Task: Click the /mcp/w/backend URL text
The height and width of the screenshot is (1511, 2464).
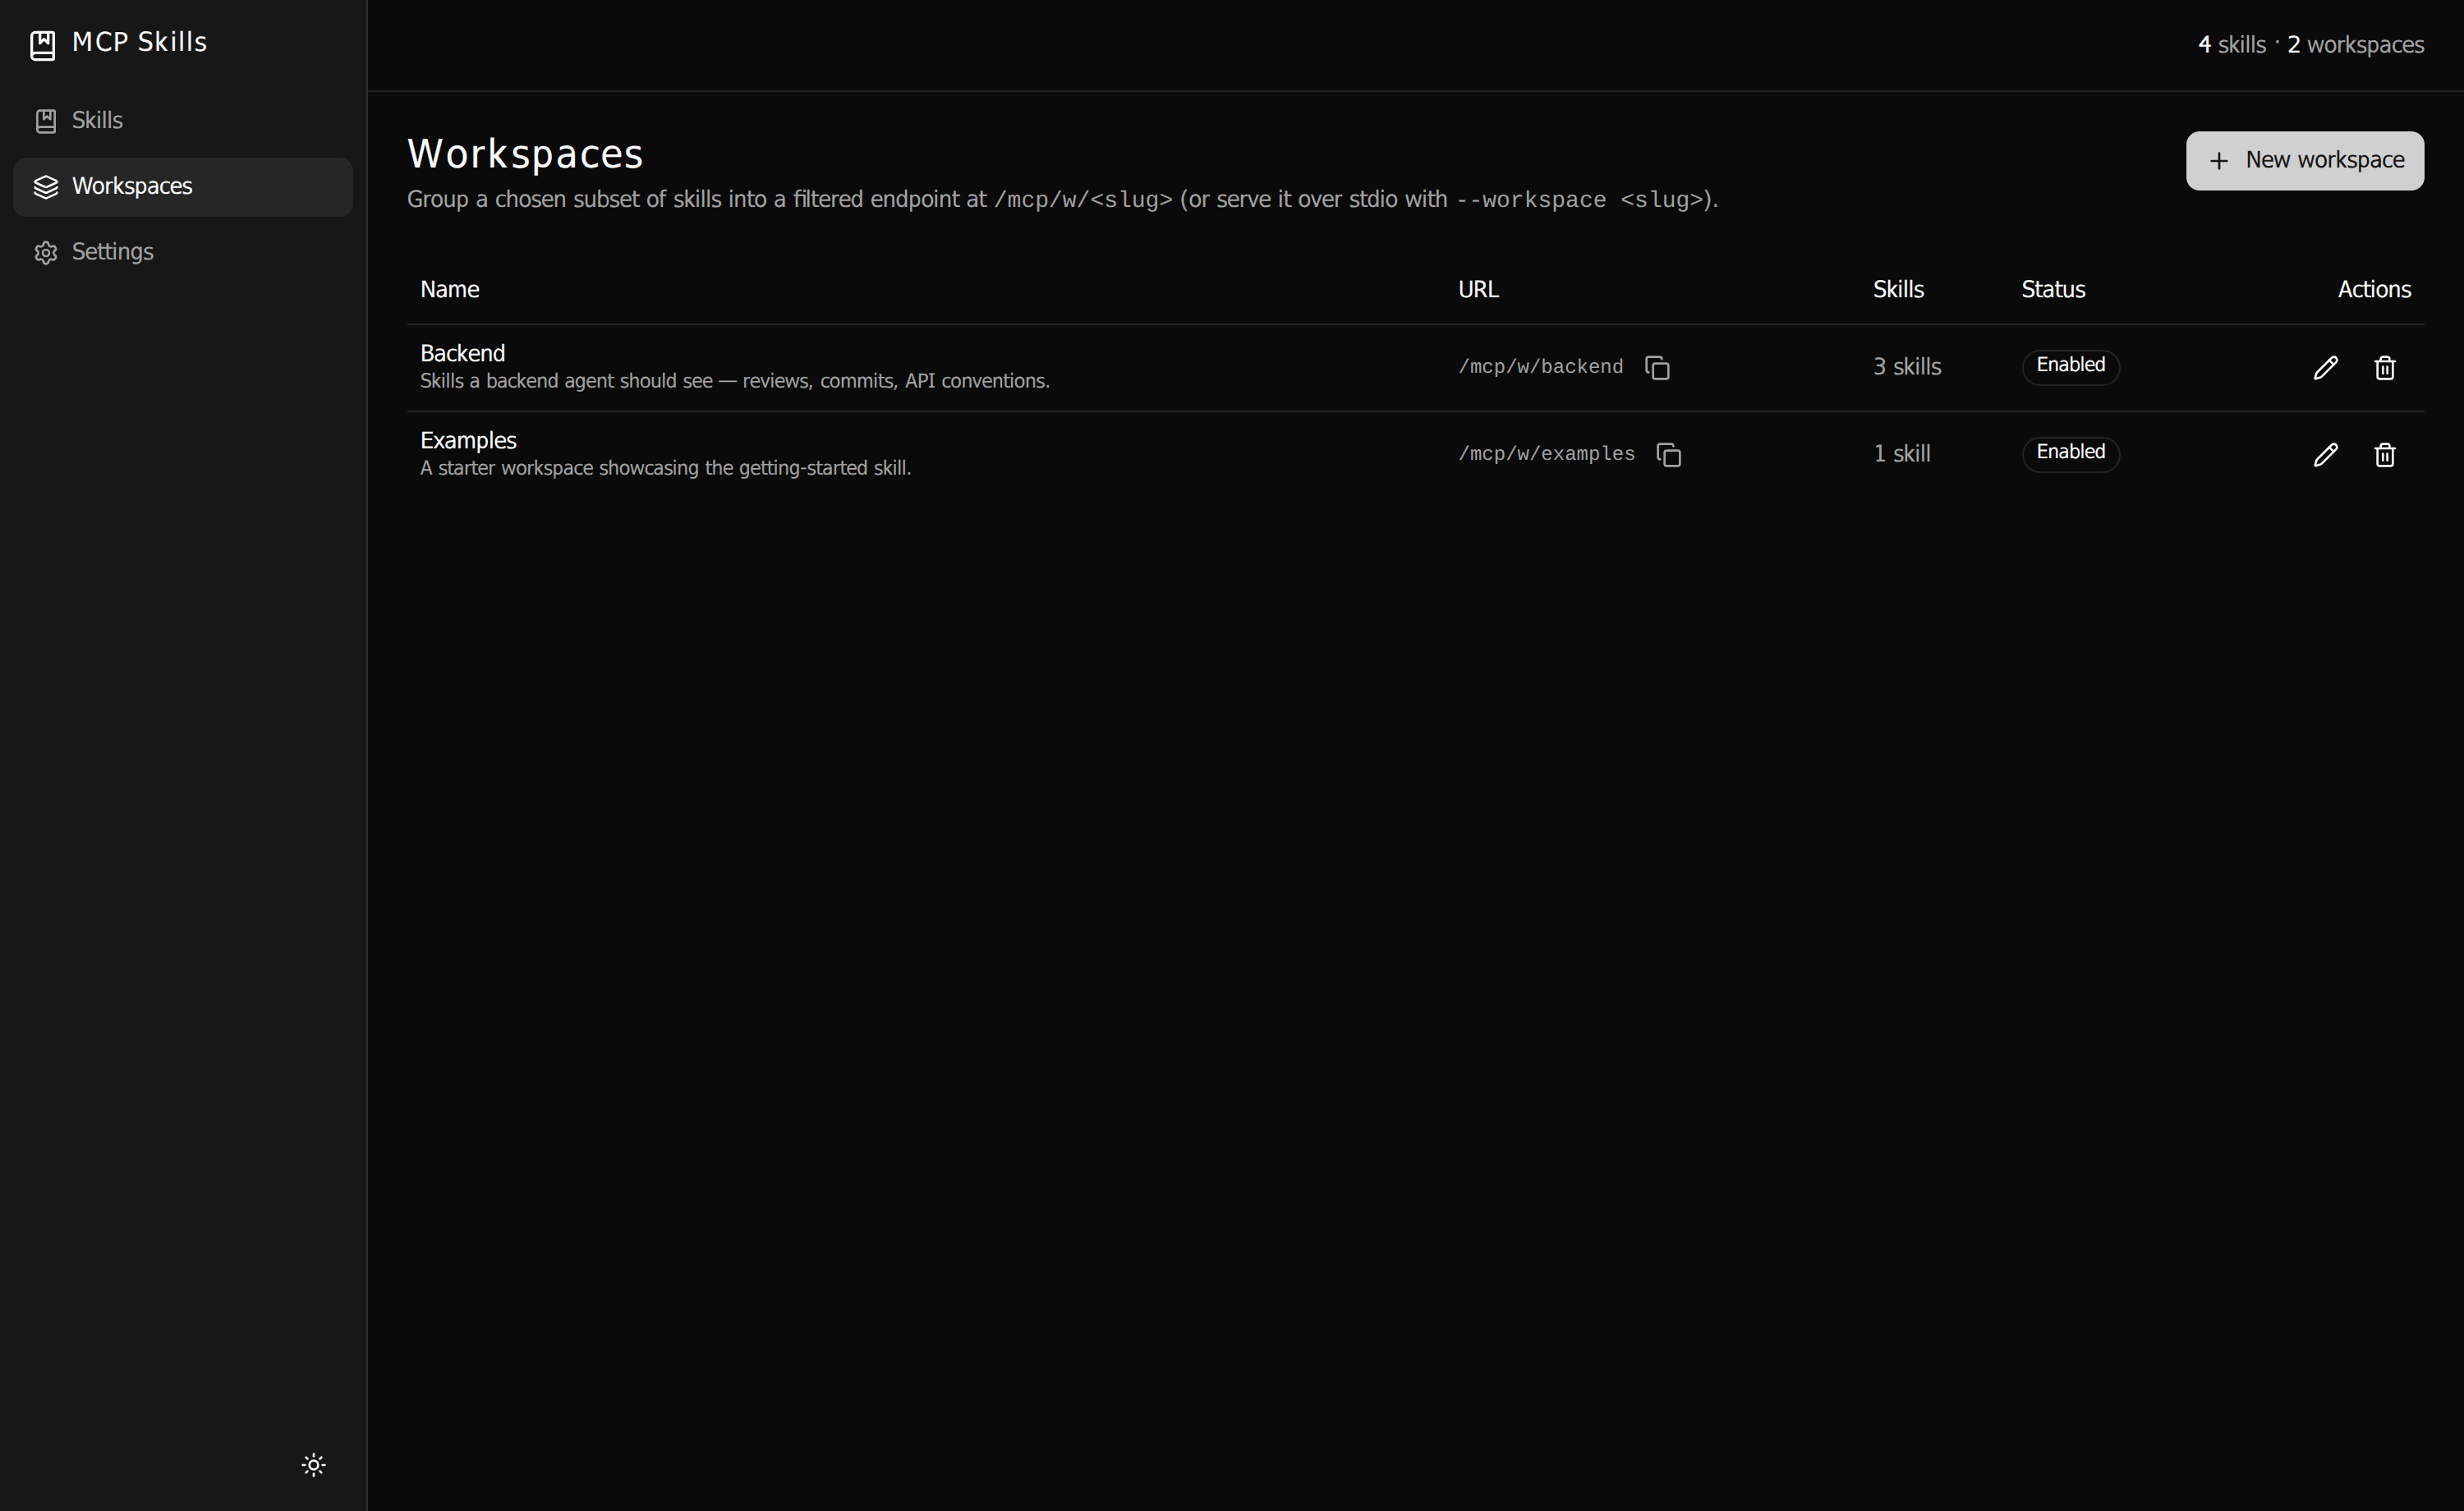Action: point(1540,367)
